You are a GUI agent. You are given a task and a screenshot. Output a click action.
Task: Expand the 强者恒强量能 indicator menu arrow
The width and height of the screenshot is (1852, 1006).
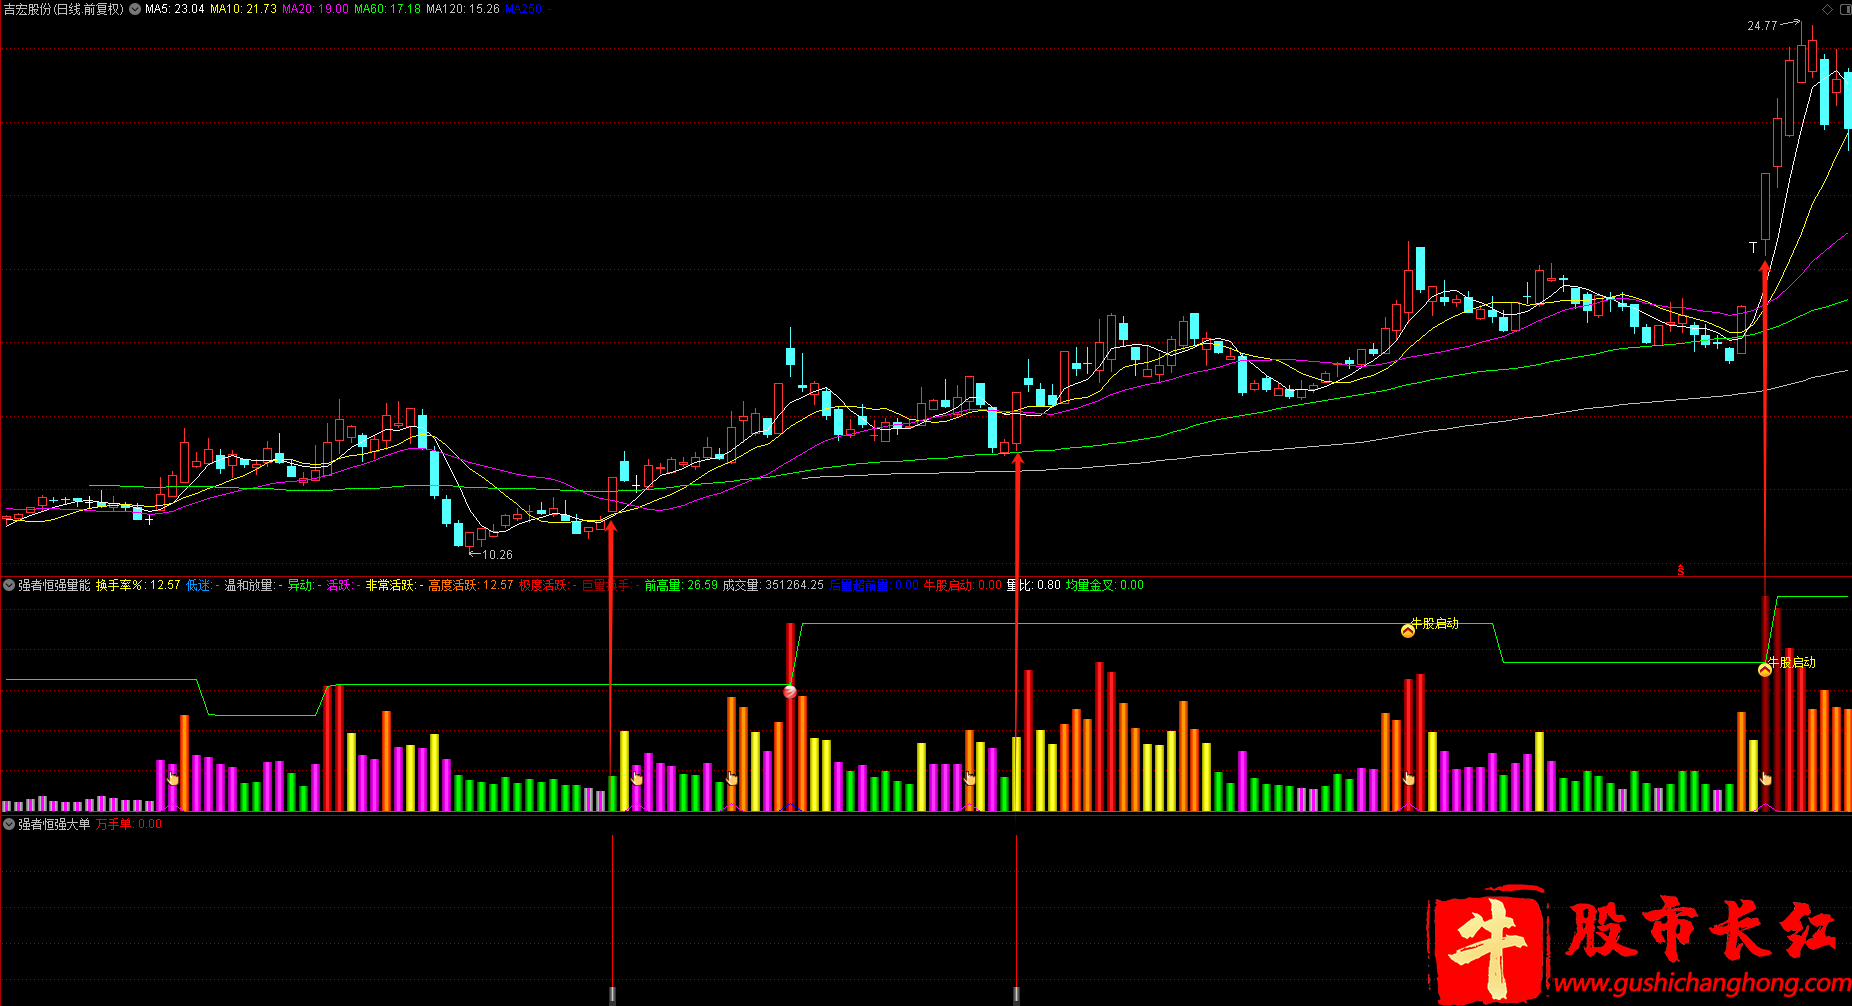pyautogui.click(x=9, y=585)
